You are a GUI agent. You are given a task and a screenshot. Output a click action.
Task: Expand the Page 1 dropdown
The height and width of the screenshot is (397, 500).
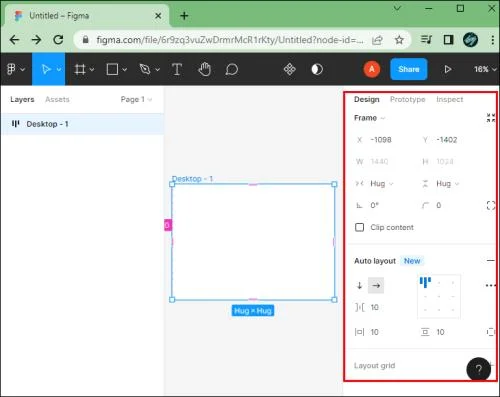pos(136,99)
